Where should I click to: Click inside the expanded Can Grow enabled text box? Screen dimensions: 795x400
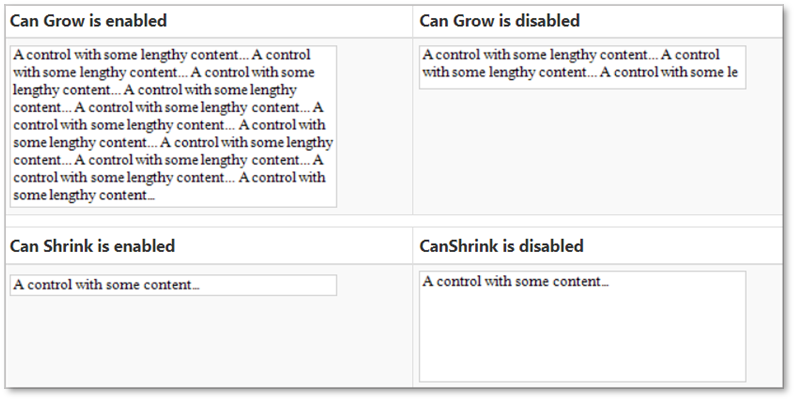coord(173,126)
